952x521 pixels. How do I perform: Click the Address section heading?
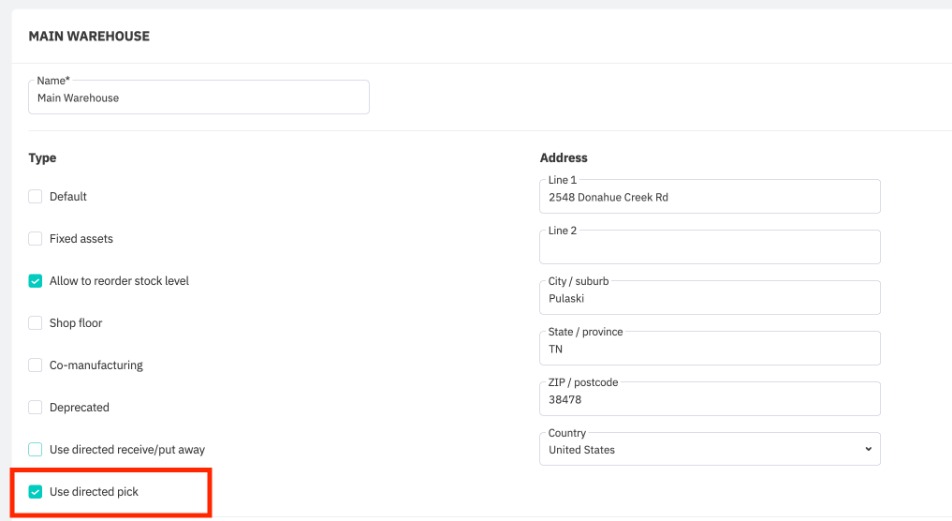pos(563,158)
